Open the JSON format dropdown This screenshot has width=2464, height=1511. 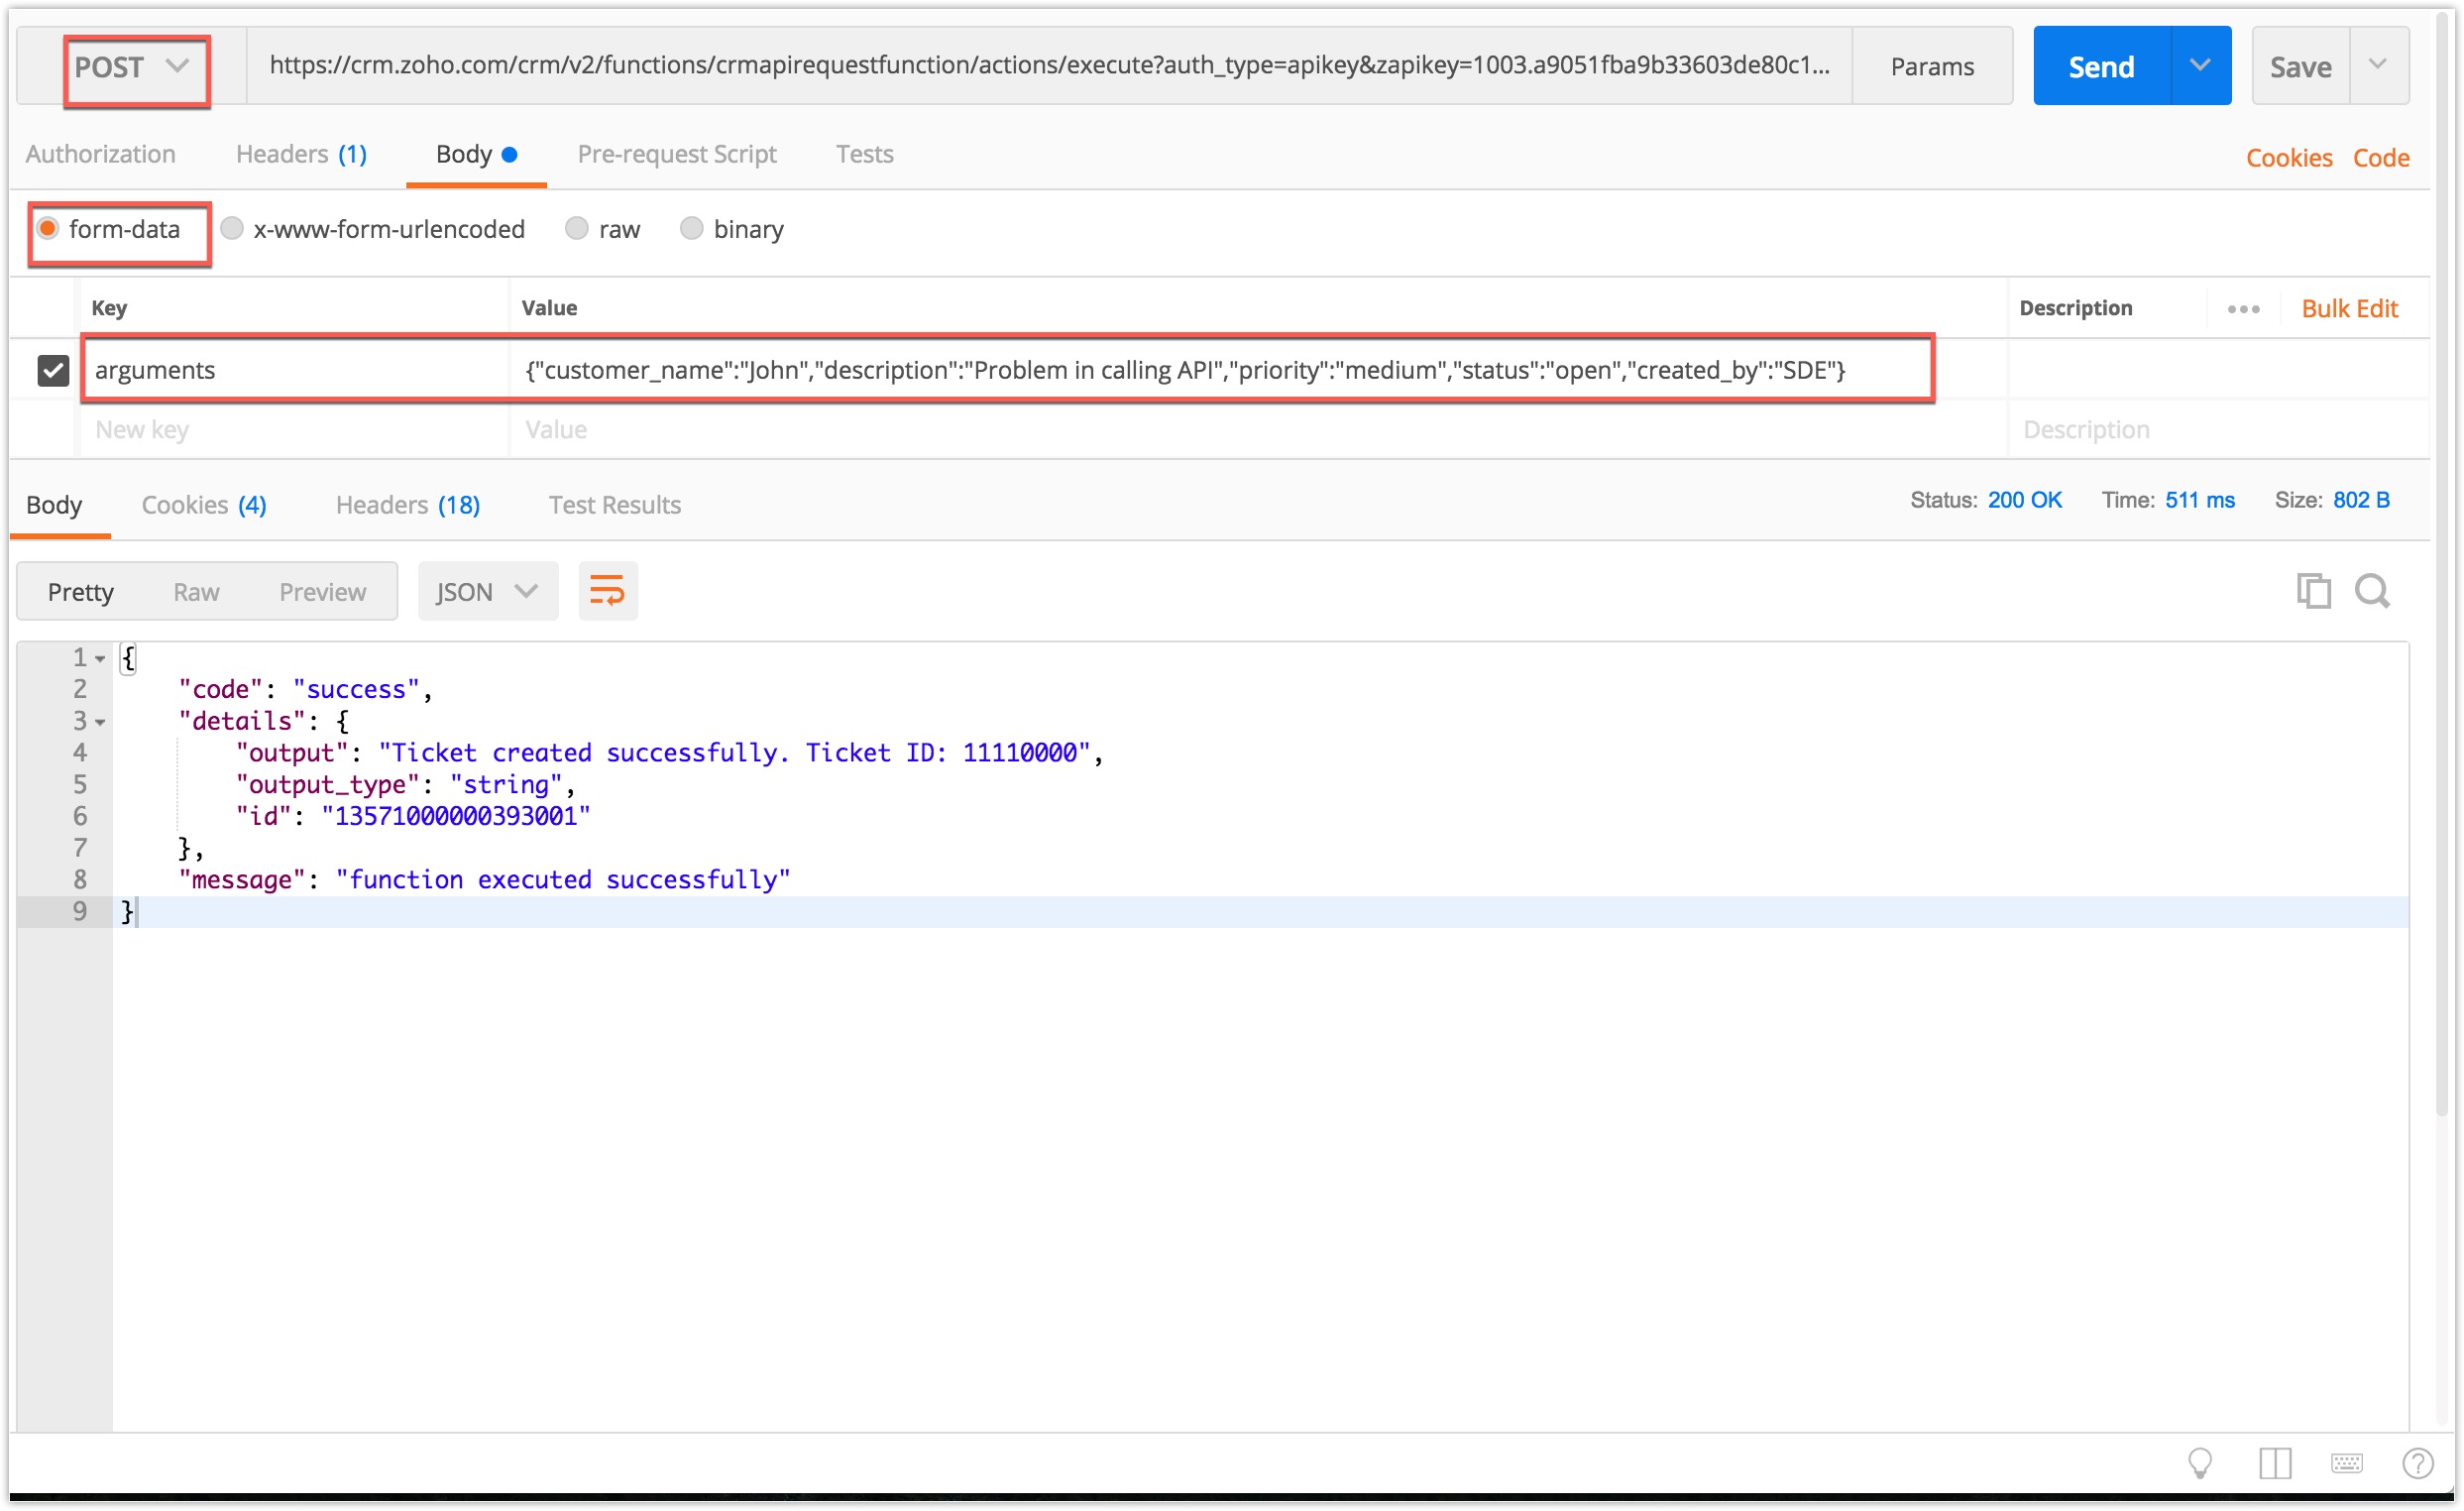point(487,592)
